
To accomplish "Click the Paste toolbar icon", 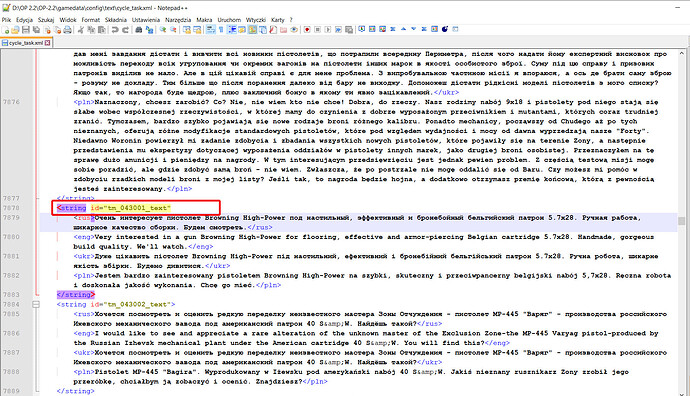I will [x=102, y=29].
